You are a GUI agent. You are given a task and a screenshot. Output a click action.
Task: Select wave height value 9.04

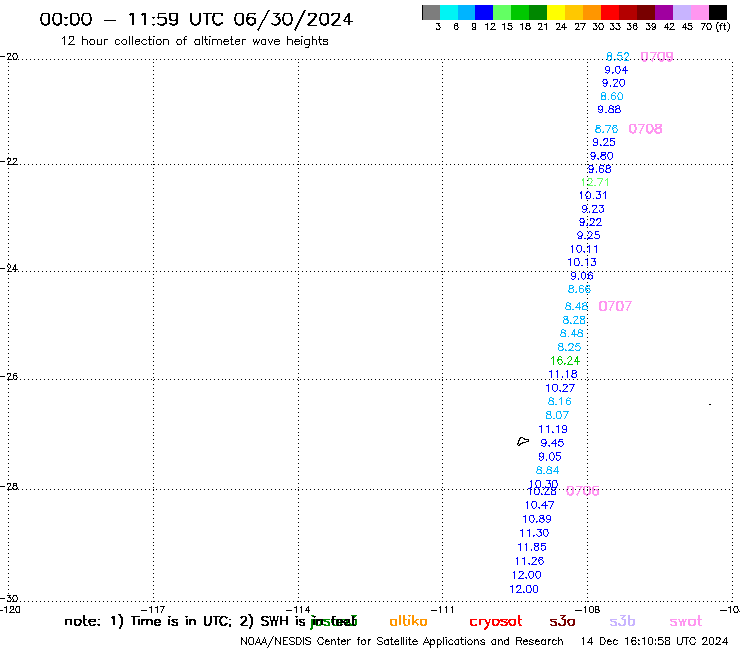coord(616,70)
